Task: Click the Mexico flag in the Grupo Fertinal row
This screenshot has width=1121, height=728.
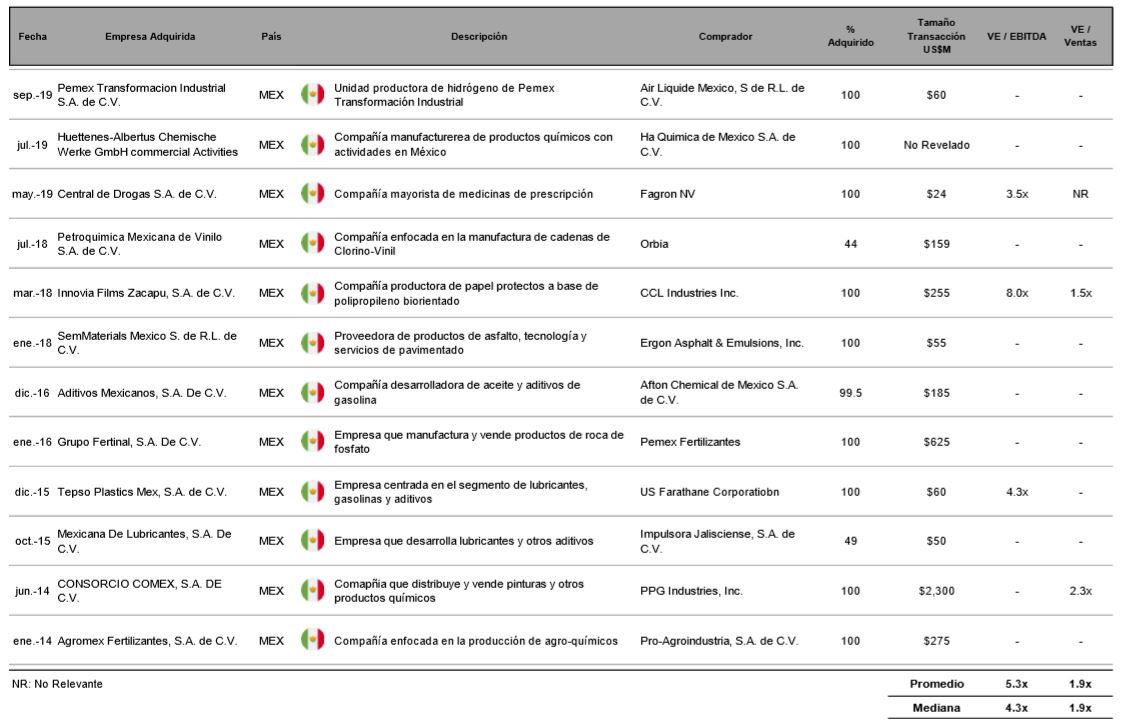Action: [312, 441]
